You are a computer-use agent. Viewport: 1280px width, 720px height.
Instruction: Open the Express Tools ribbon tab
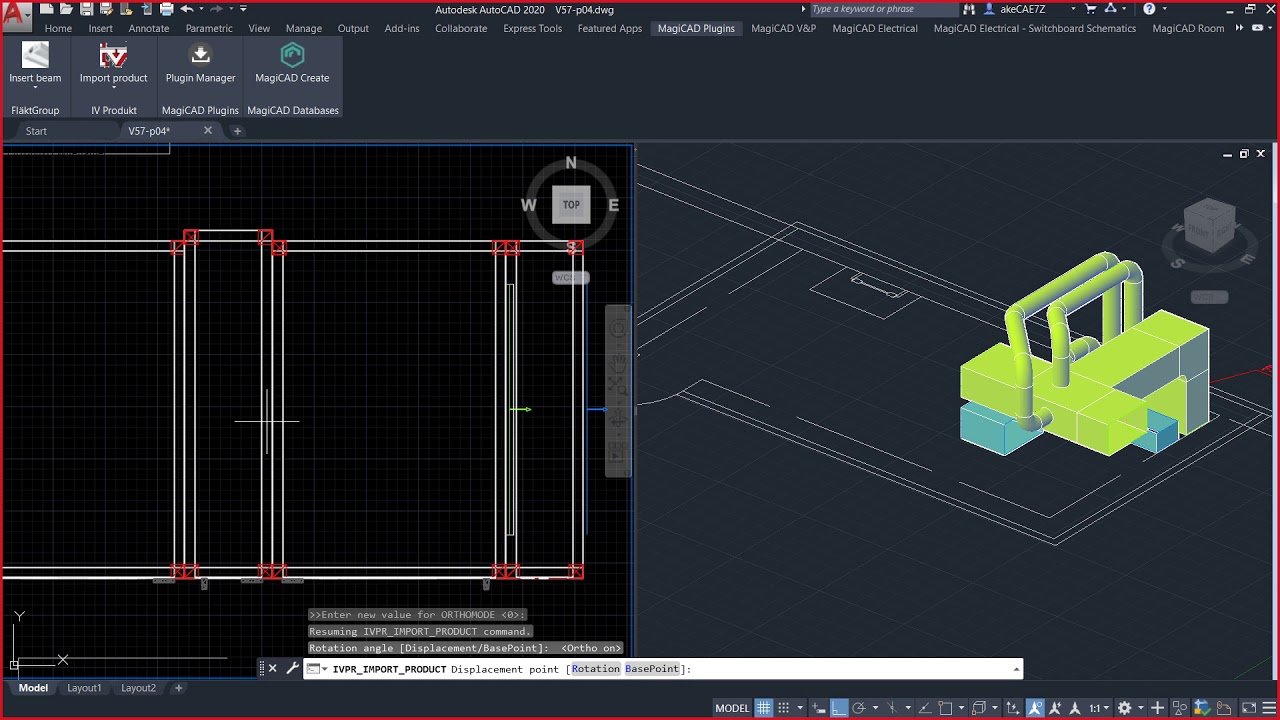tap(532, 28)
